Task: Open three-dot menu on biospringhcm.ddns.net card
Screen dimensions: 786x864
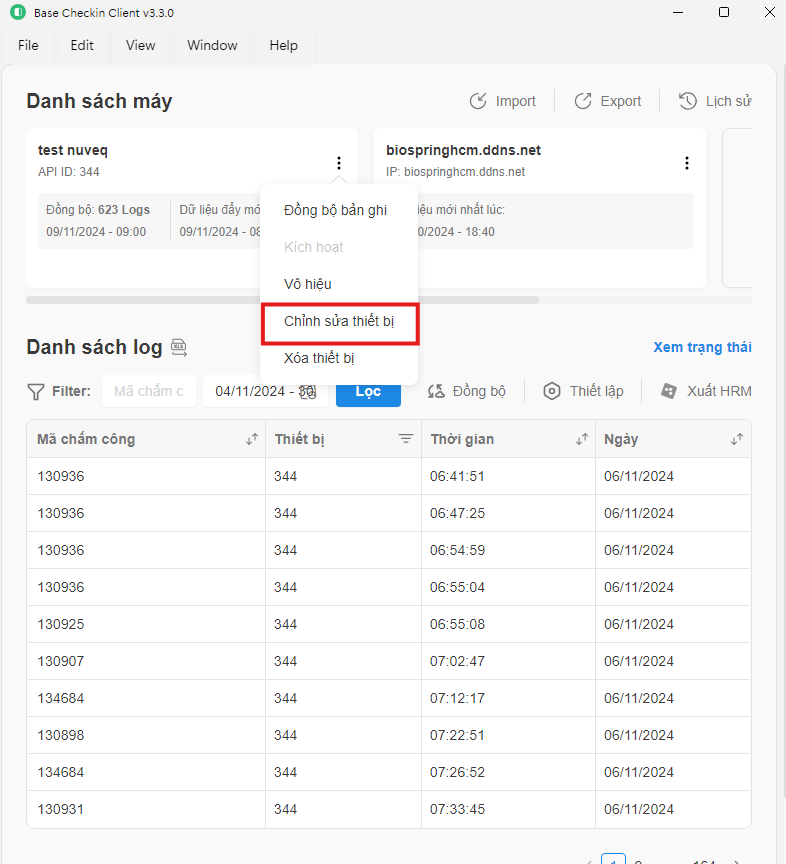Action: [686, 163]
